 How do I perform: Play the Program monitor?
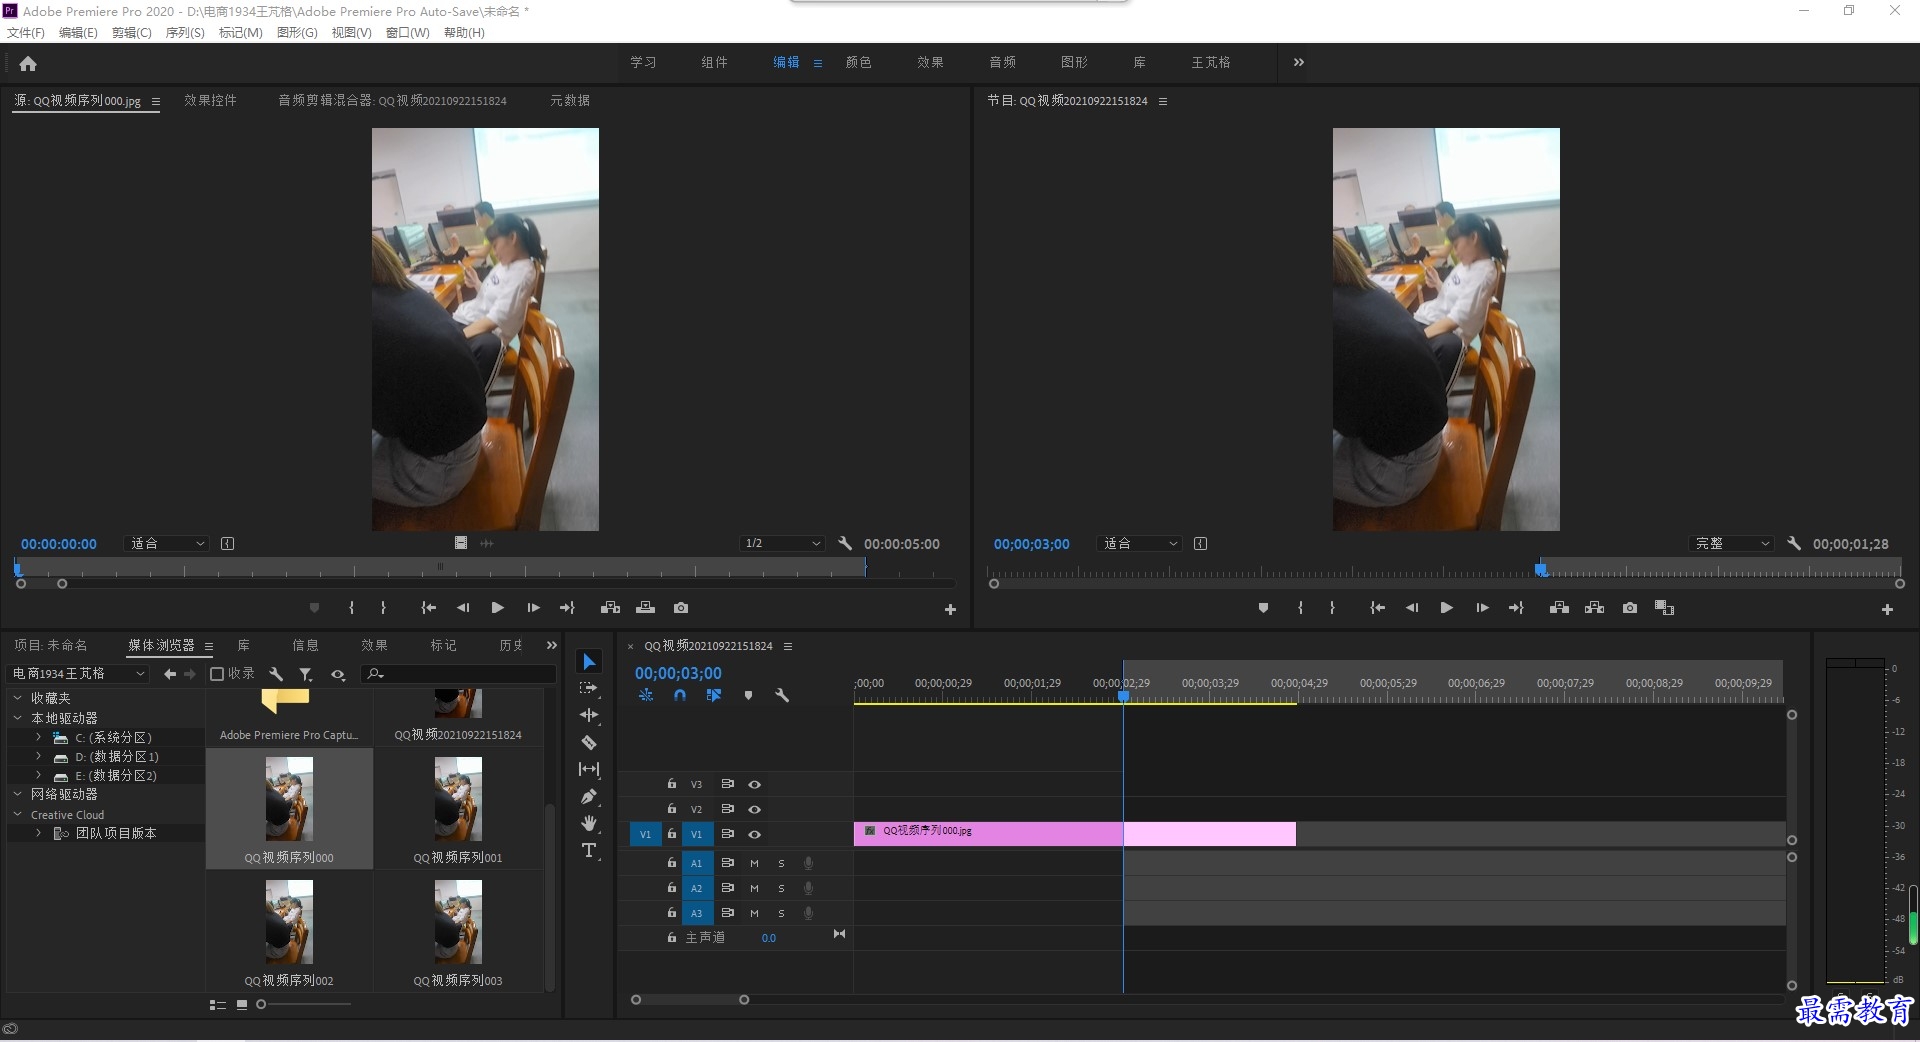pyautogui.click(x=1446, y=608)
